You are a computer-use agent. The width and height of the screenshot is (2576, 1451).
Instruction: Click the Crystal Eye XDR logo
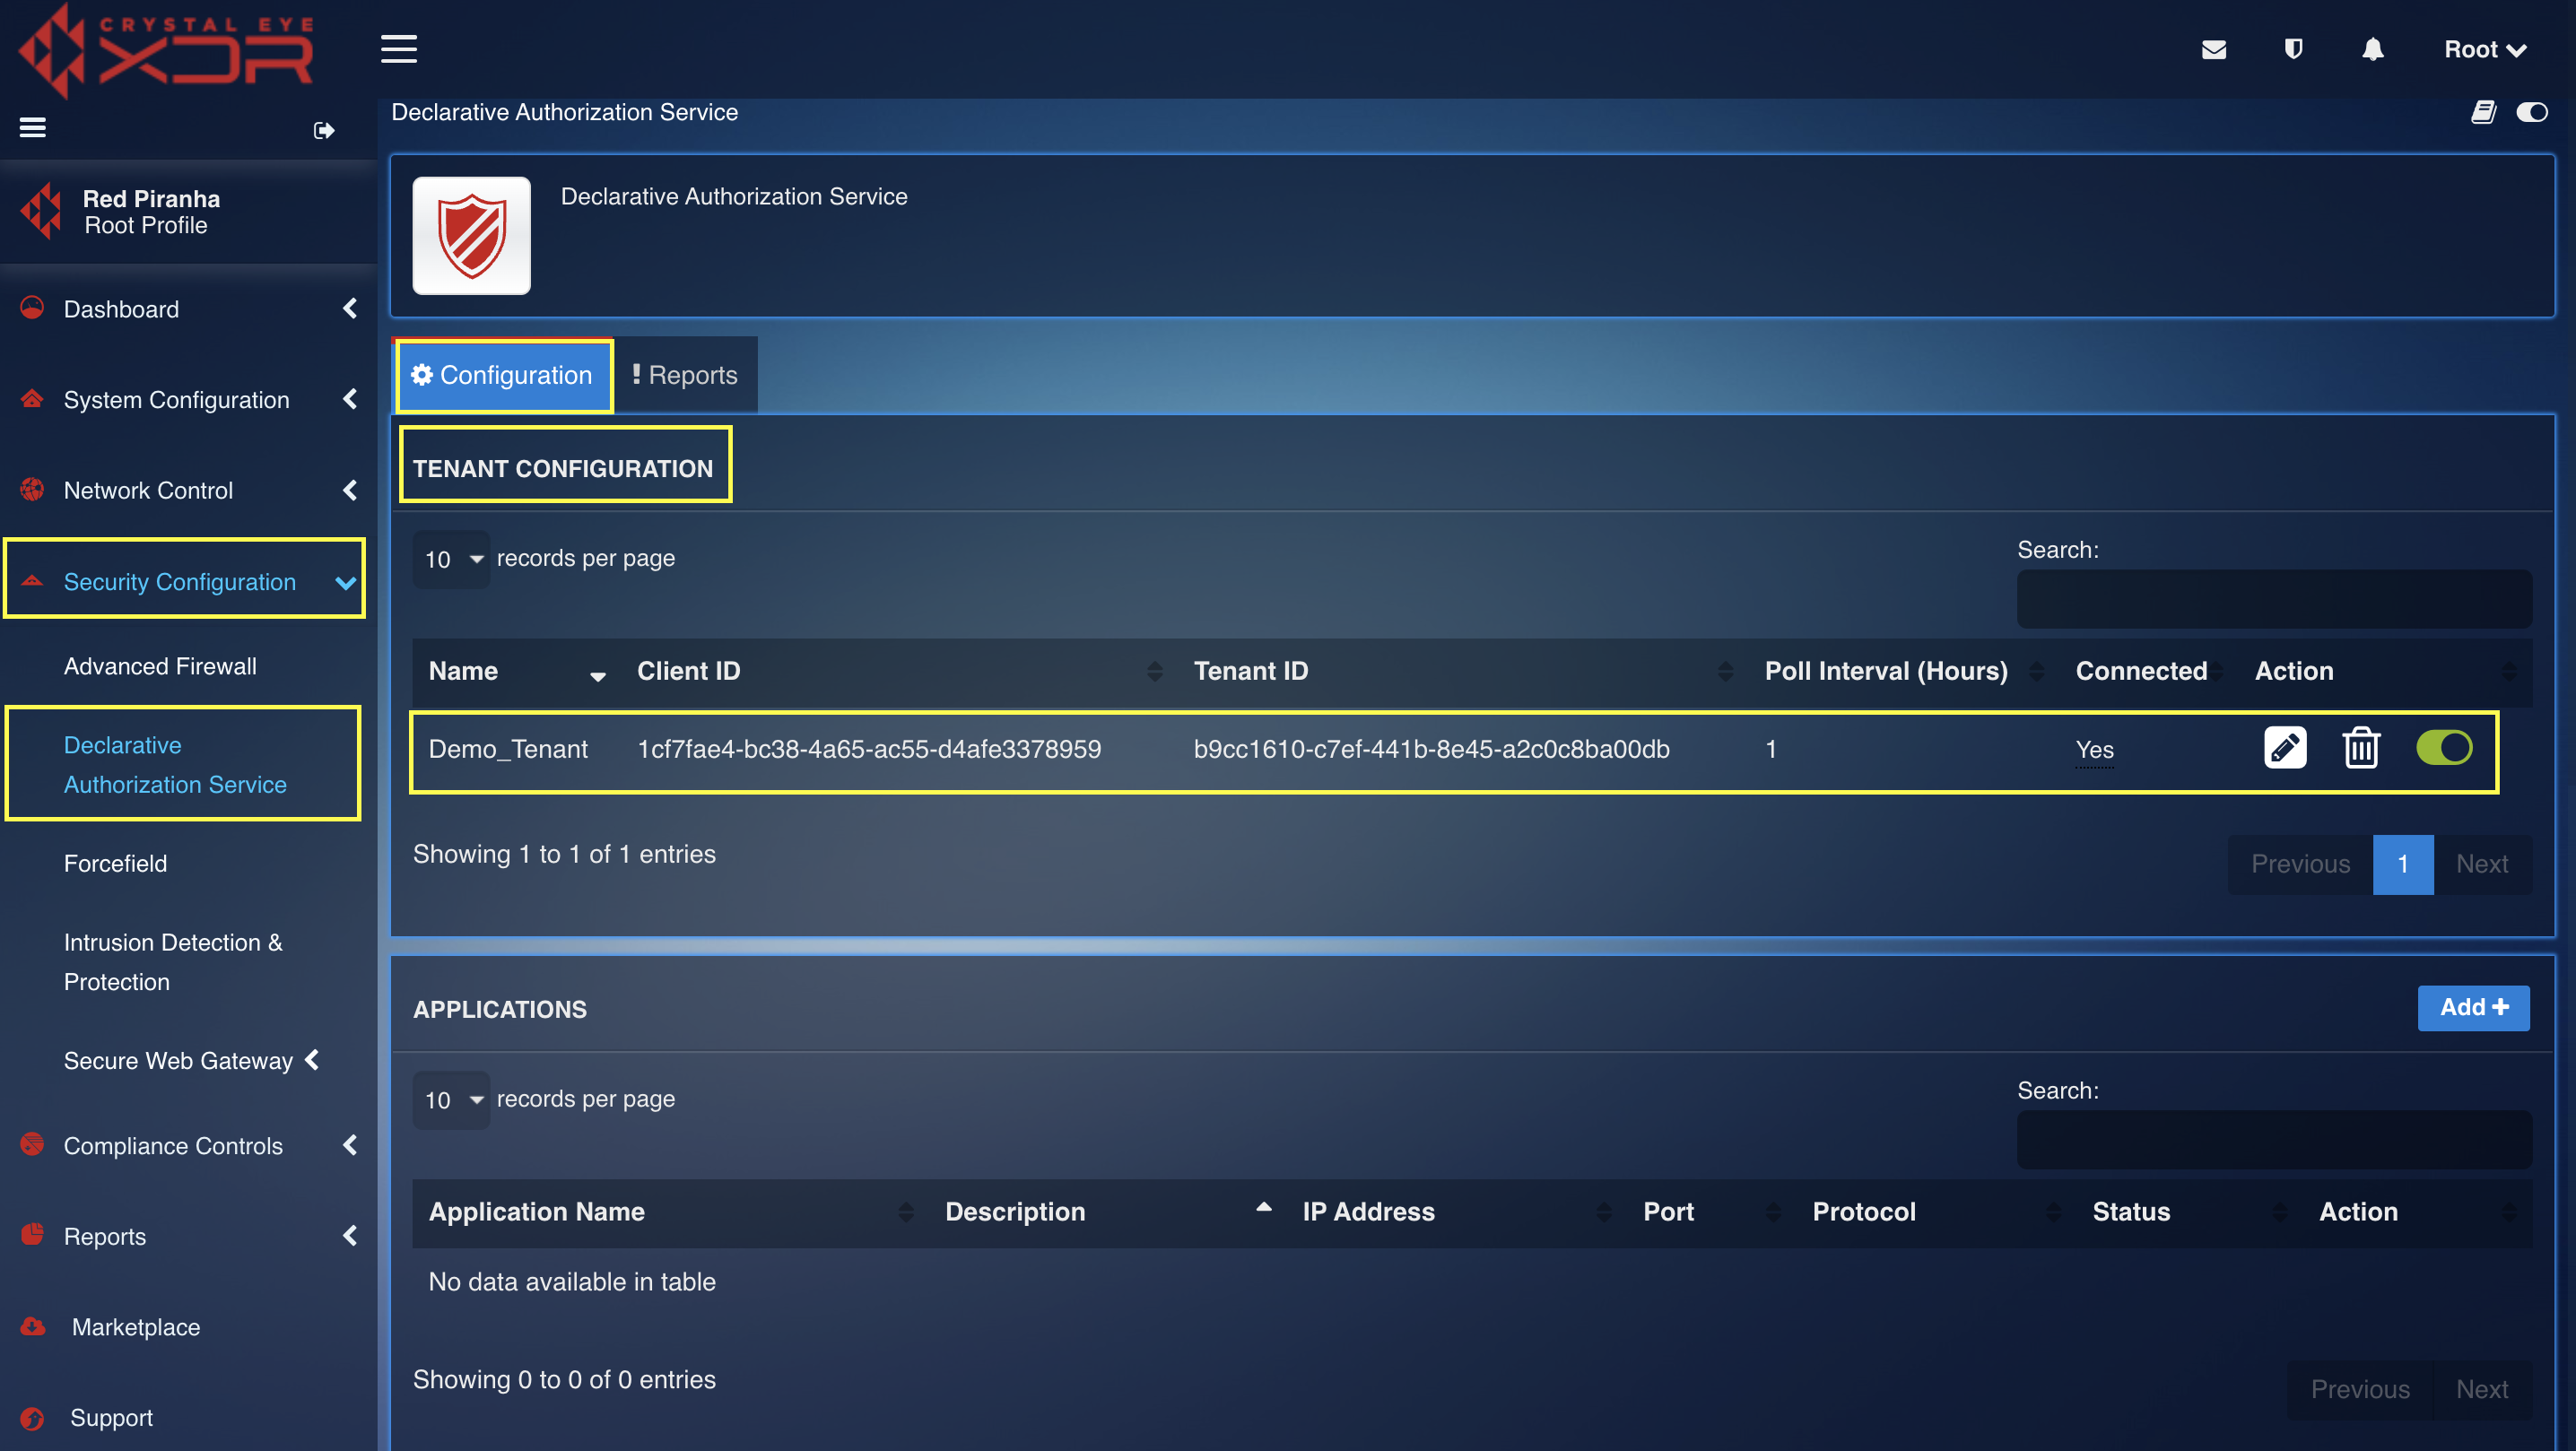[166, 50]
